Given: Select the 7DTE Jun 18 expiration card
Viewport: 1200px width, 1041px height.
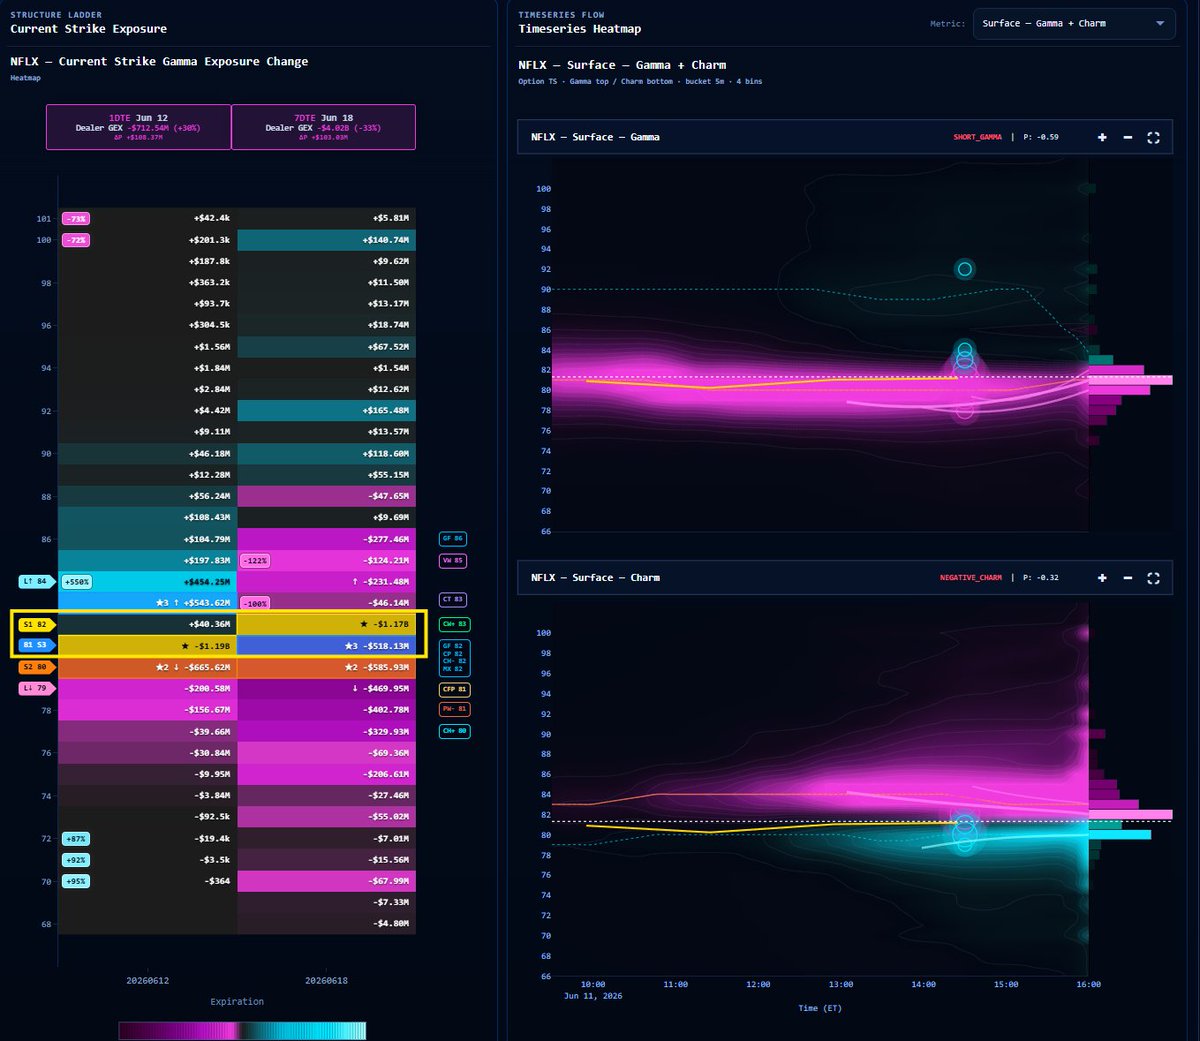Looking at the screenshot, I should point(324,127).
